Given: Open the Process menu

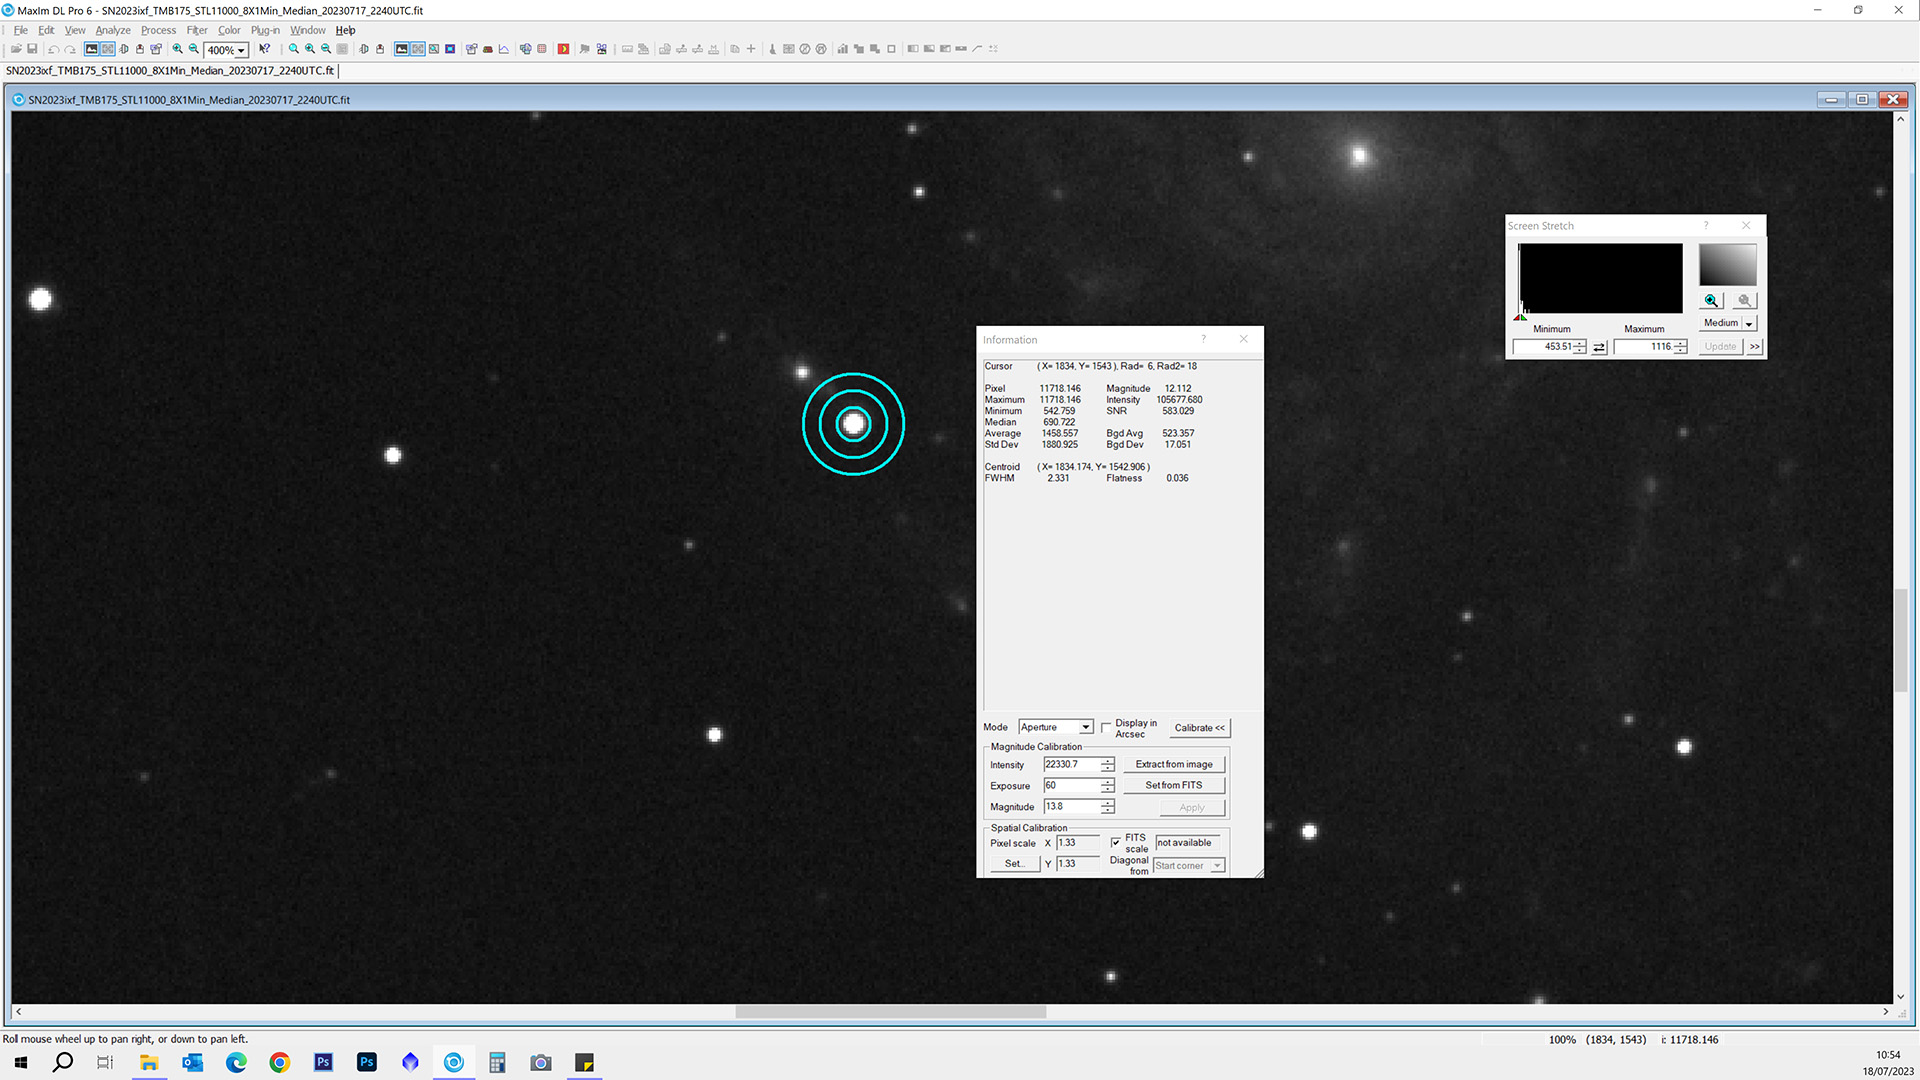Looking at the screenshot, I should point(158,30).
